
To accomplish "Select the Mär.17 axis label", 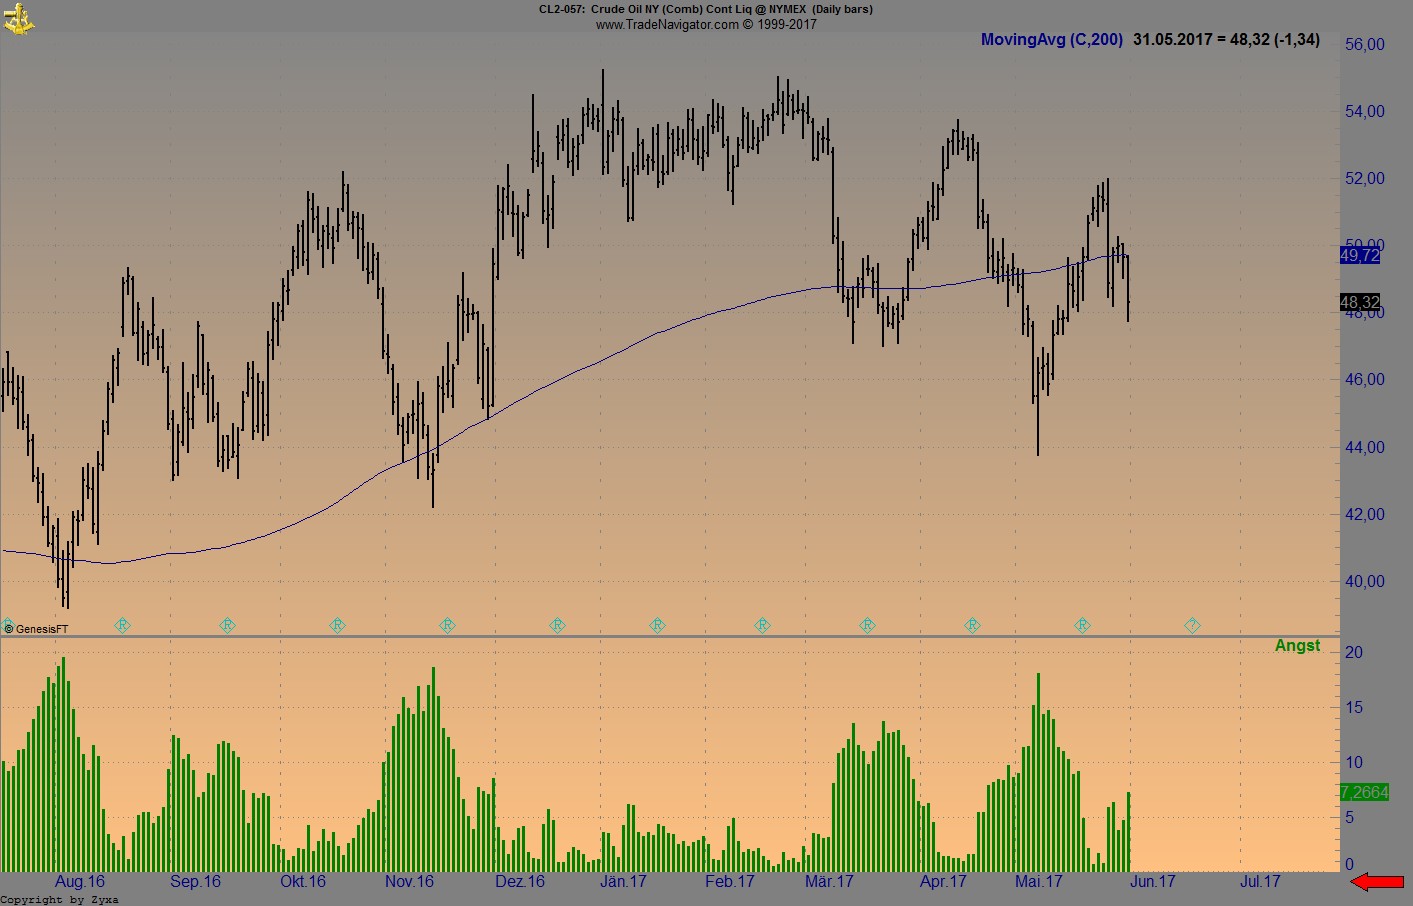I will pyautogui.click(x=827, y=882).
